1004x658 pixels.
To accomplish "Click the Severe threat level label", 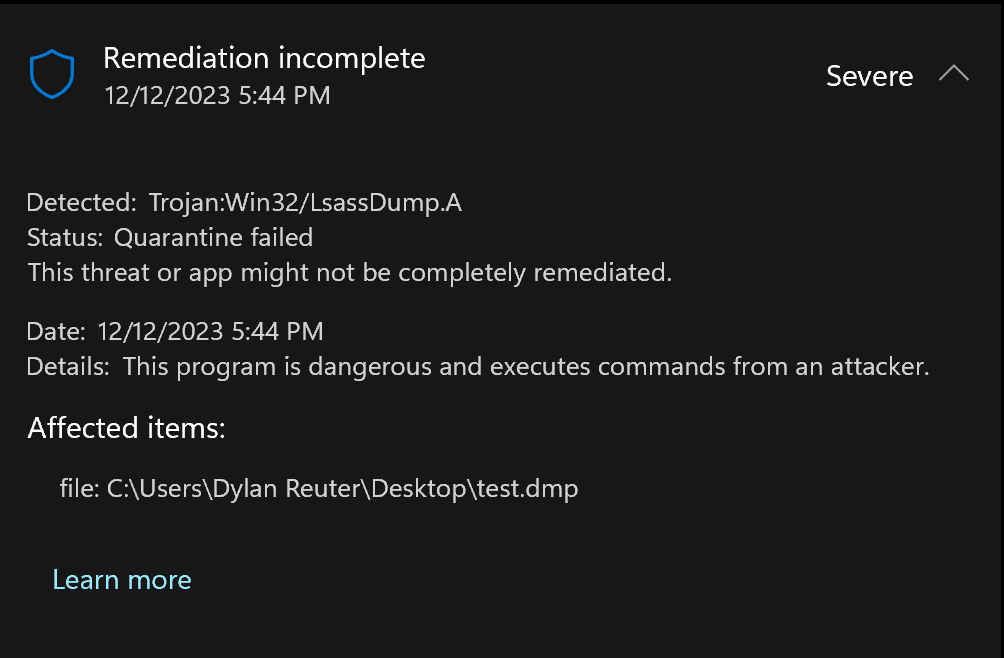I will point(869,76).
